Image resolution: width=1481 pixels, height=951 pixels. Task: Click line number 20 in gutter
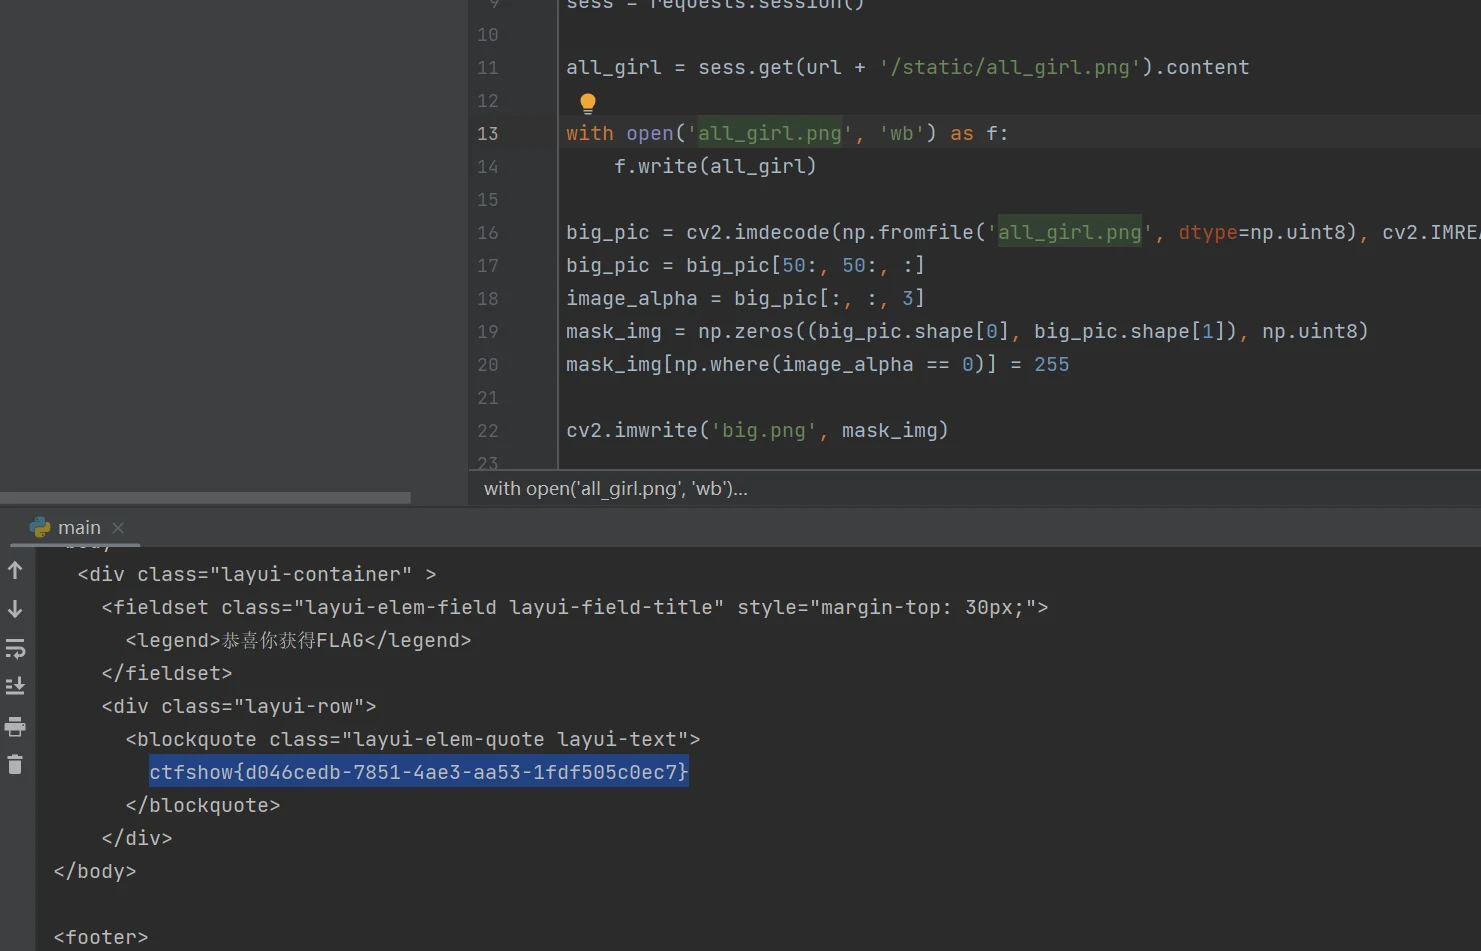click(488, 365)
